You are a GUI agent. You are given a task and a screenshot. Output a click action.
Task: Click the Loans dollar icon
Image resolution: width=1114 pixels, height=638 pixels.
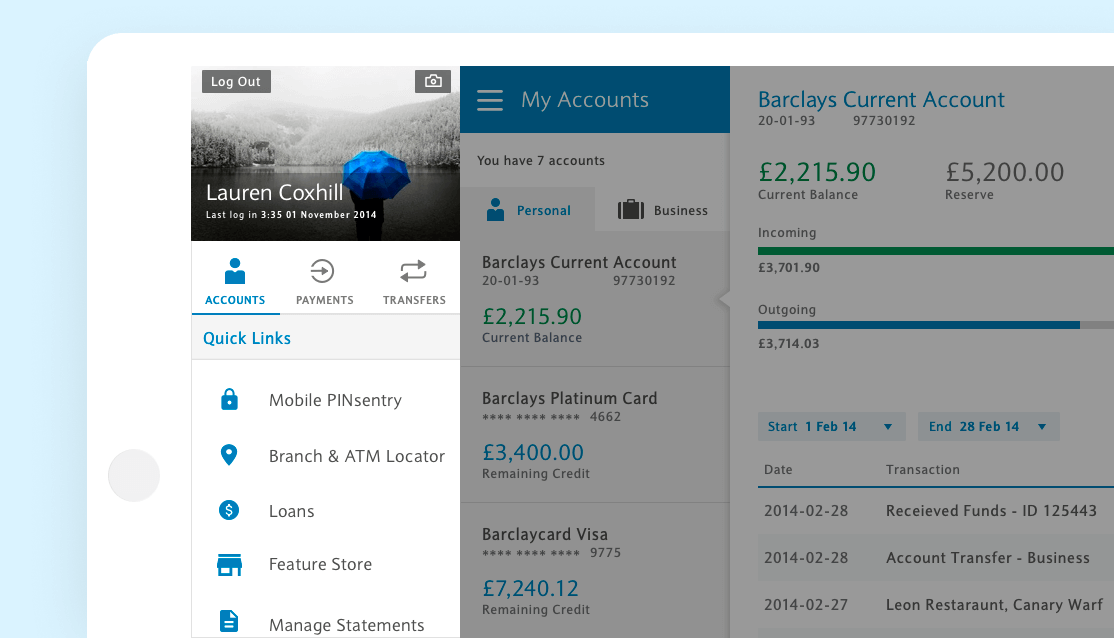point(229,511)
